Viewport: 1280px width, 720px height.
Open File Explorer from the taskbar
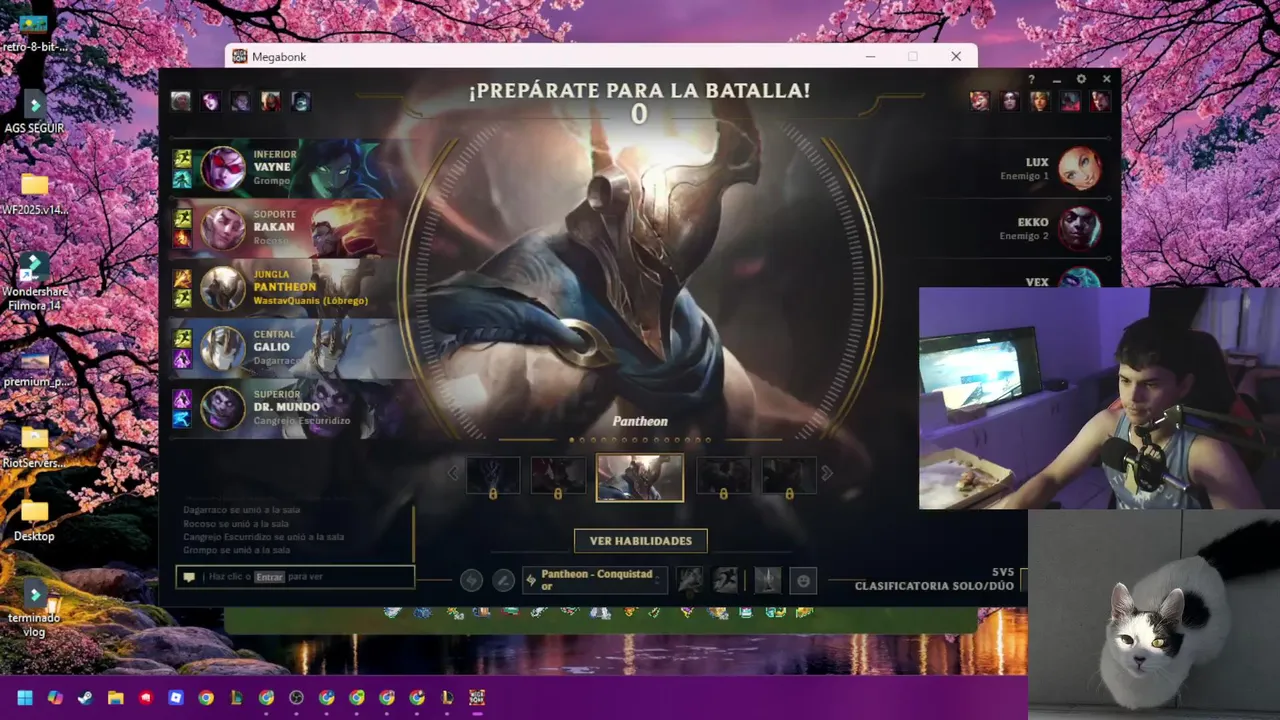point(115,697)
